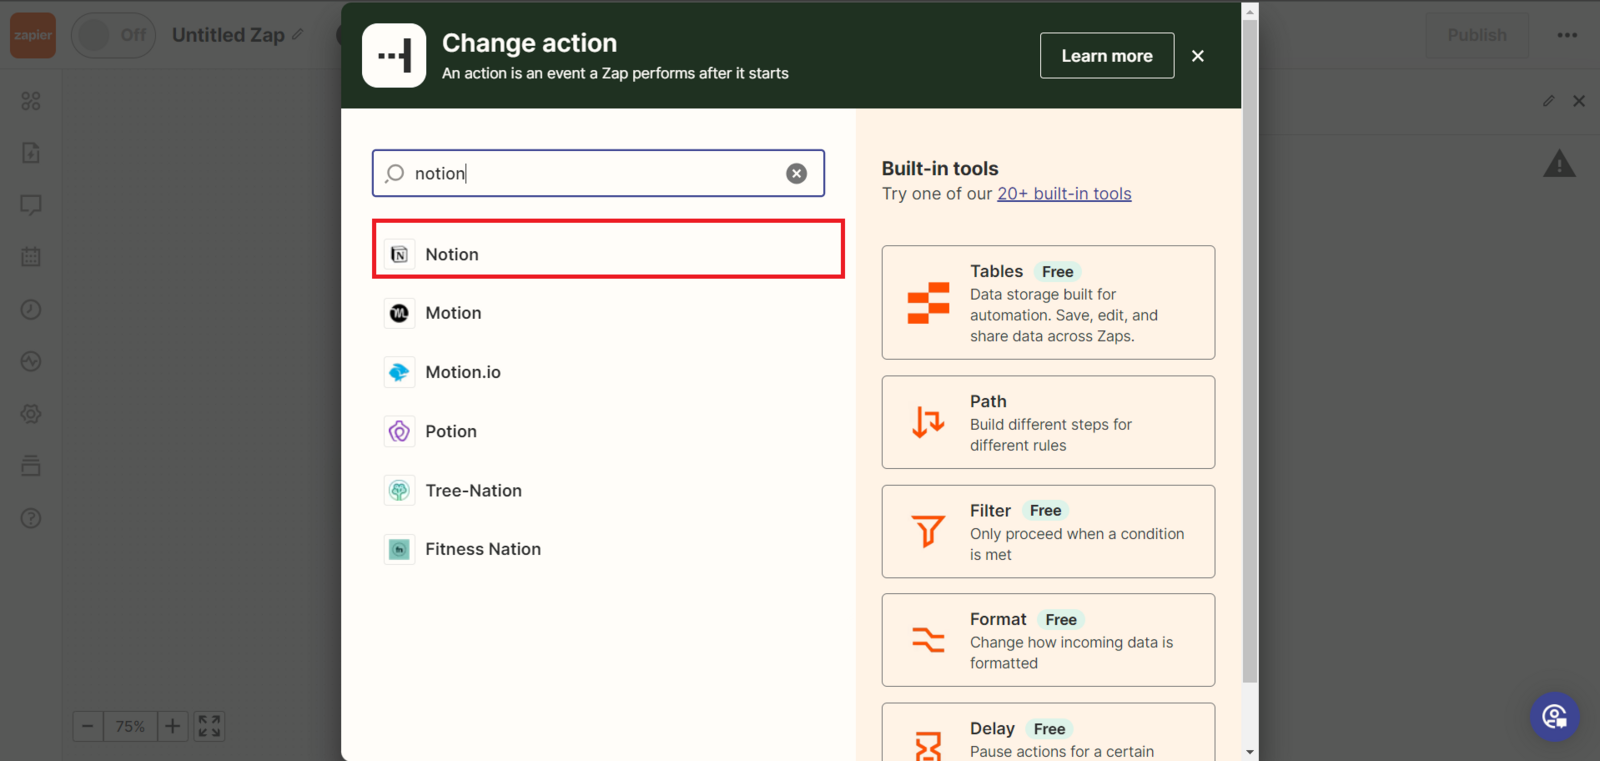Open the 20+ built-in tools link

coord(1063,194)
